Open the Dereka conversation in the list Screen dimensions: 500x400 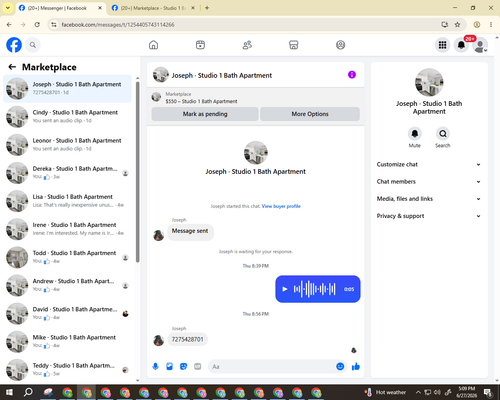(x=67, y=173)
